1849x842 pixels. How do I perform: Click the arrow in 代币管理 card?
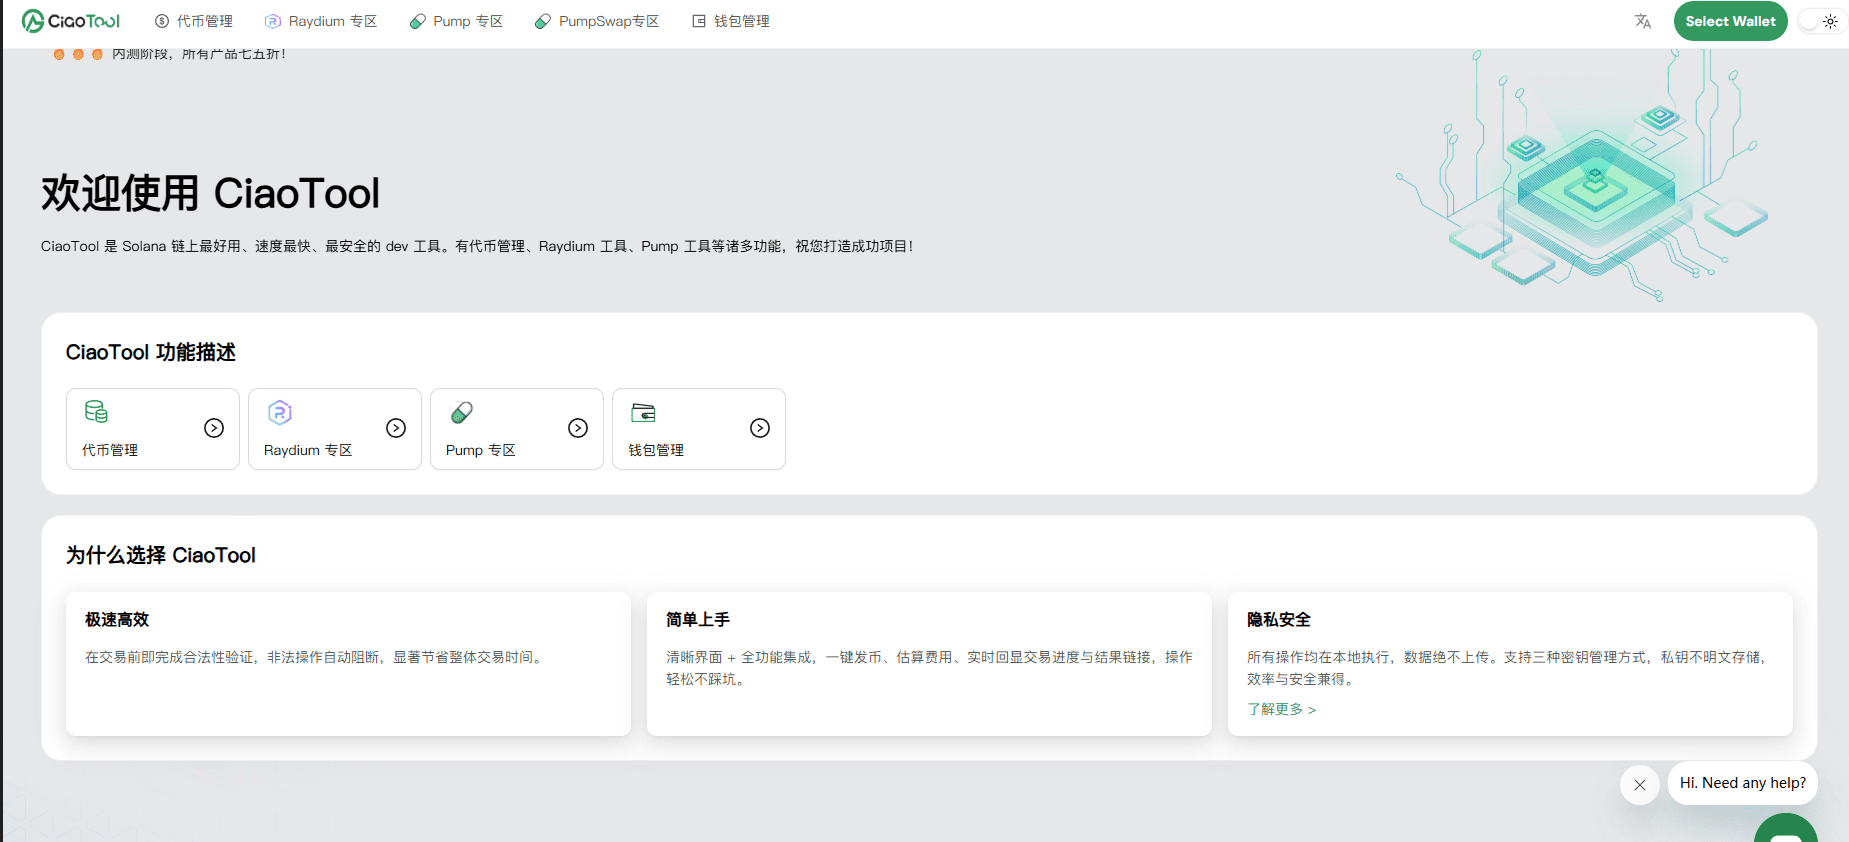214,428
